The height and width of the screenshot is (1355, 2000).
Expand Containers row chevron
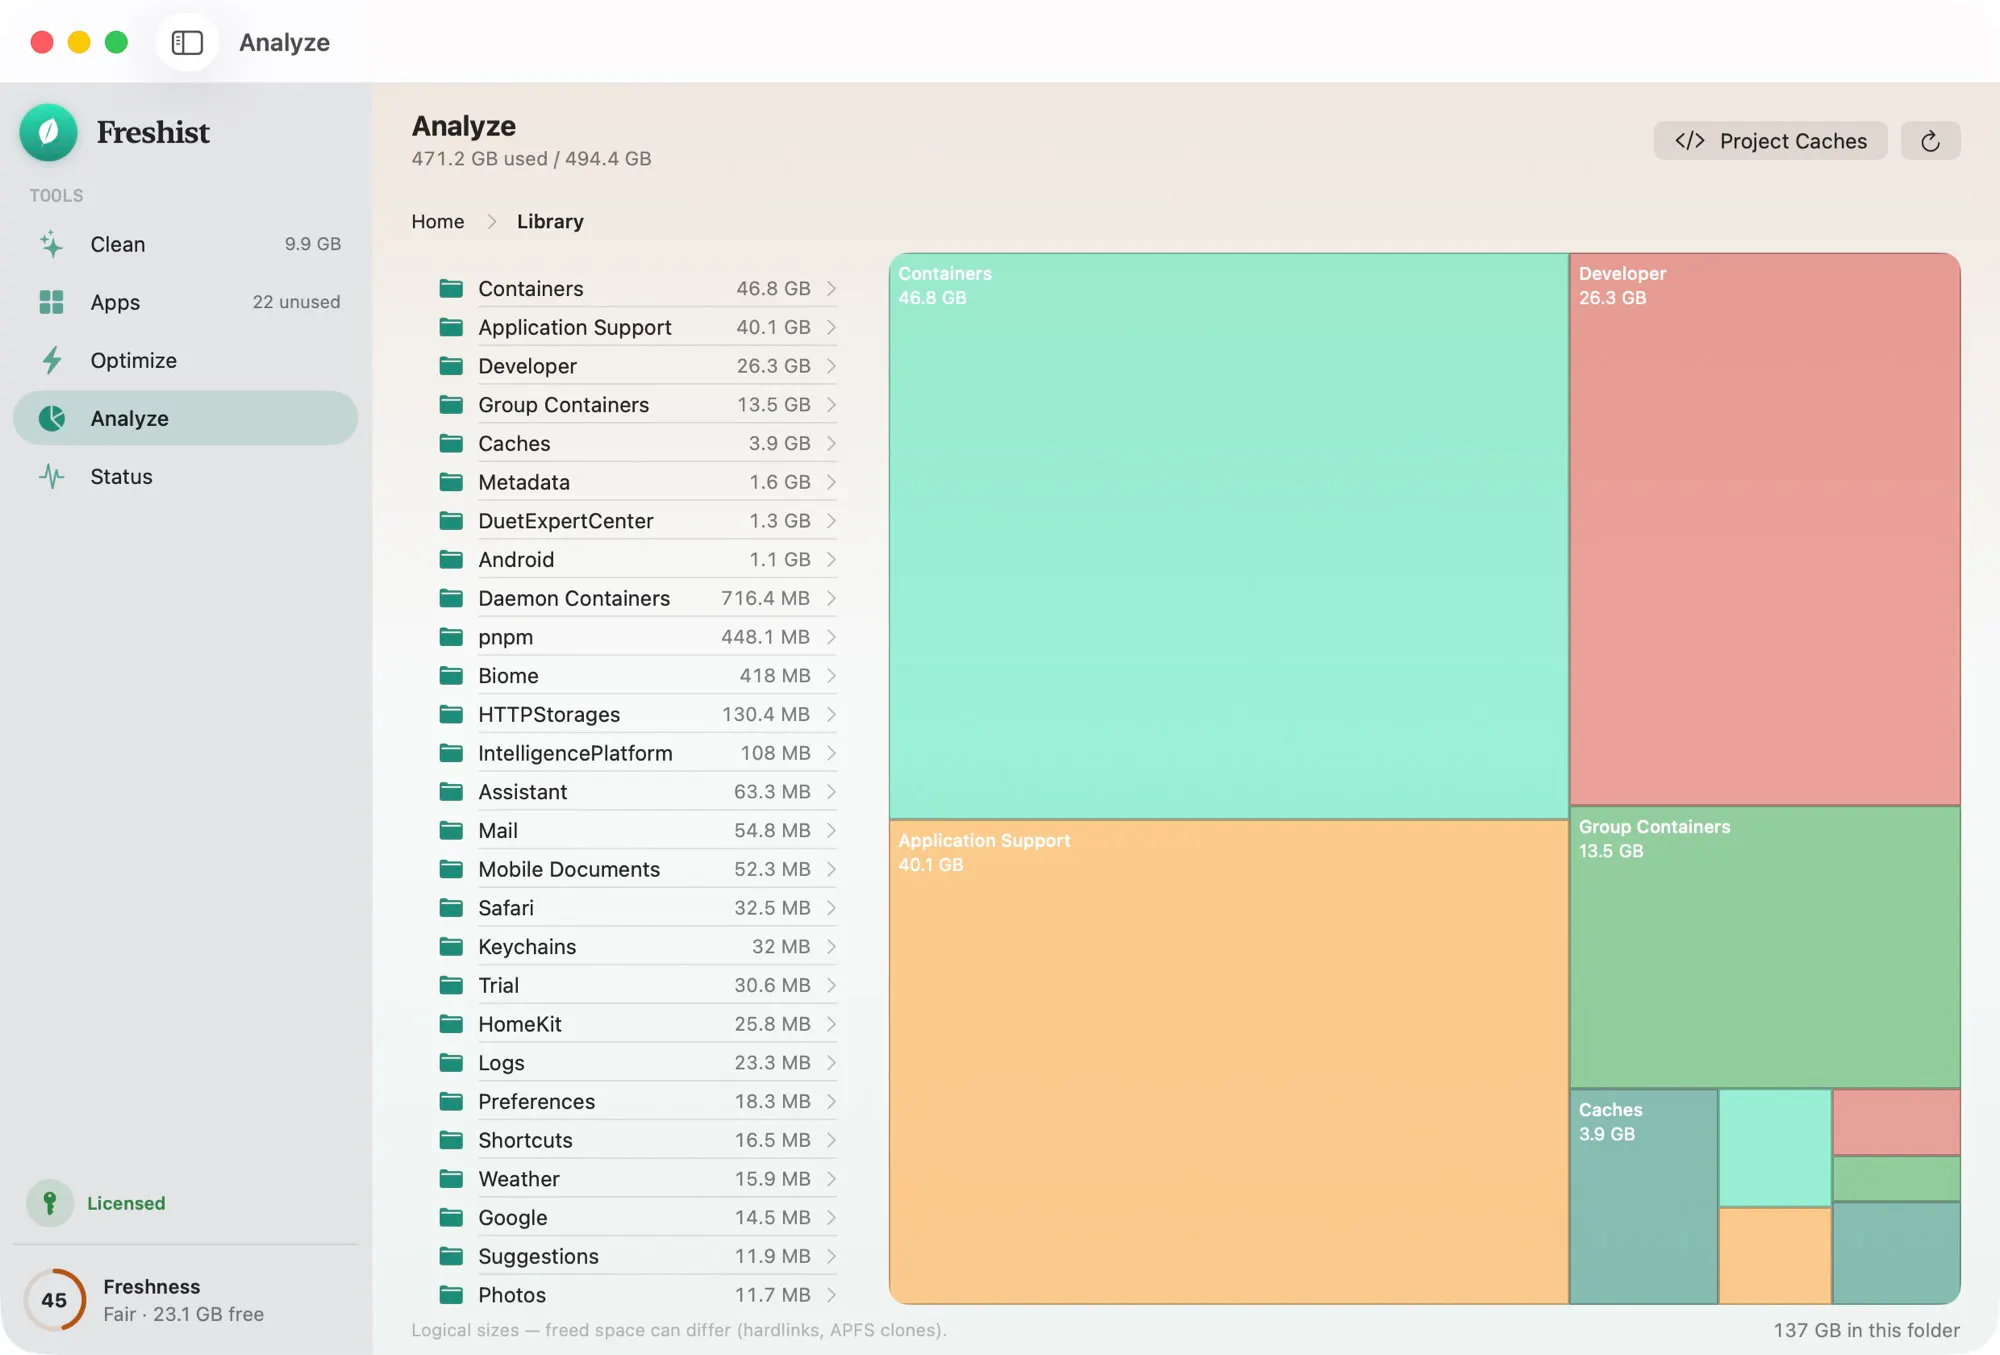(x=831, y=288)
